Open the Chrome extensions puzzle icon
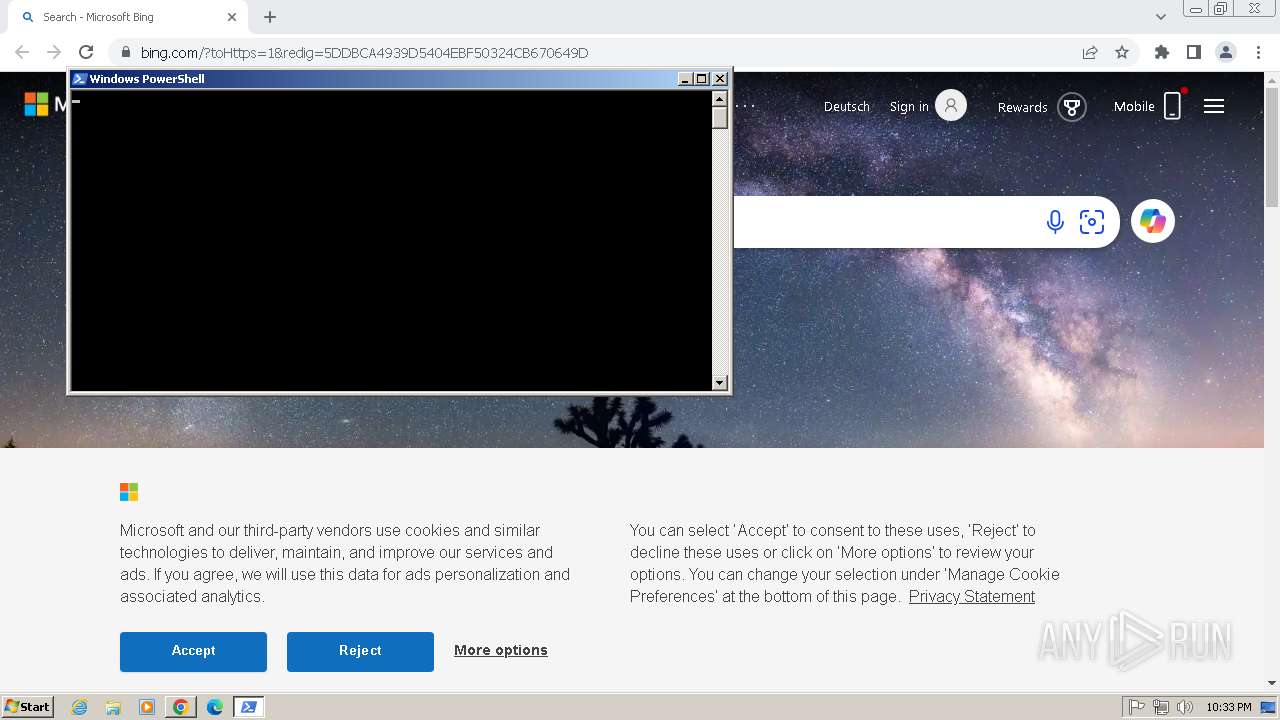This screenshot has width=1280, height=720. (x=1162, y=52)
